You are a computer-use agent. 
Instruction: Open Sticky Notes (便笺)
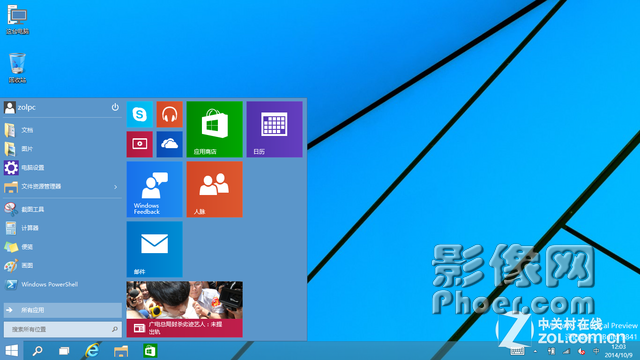[x=62, y=247]
